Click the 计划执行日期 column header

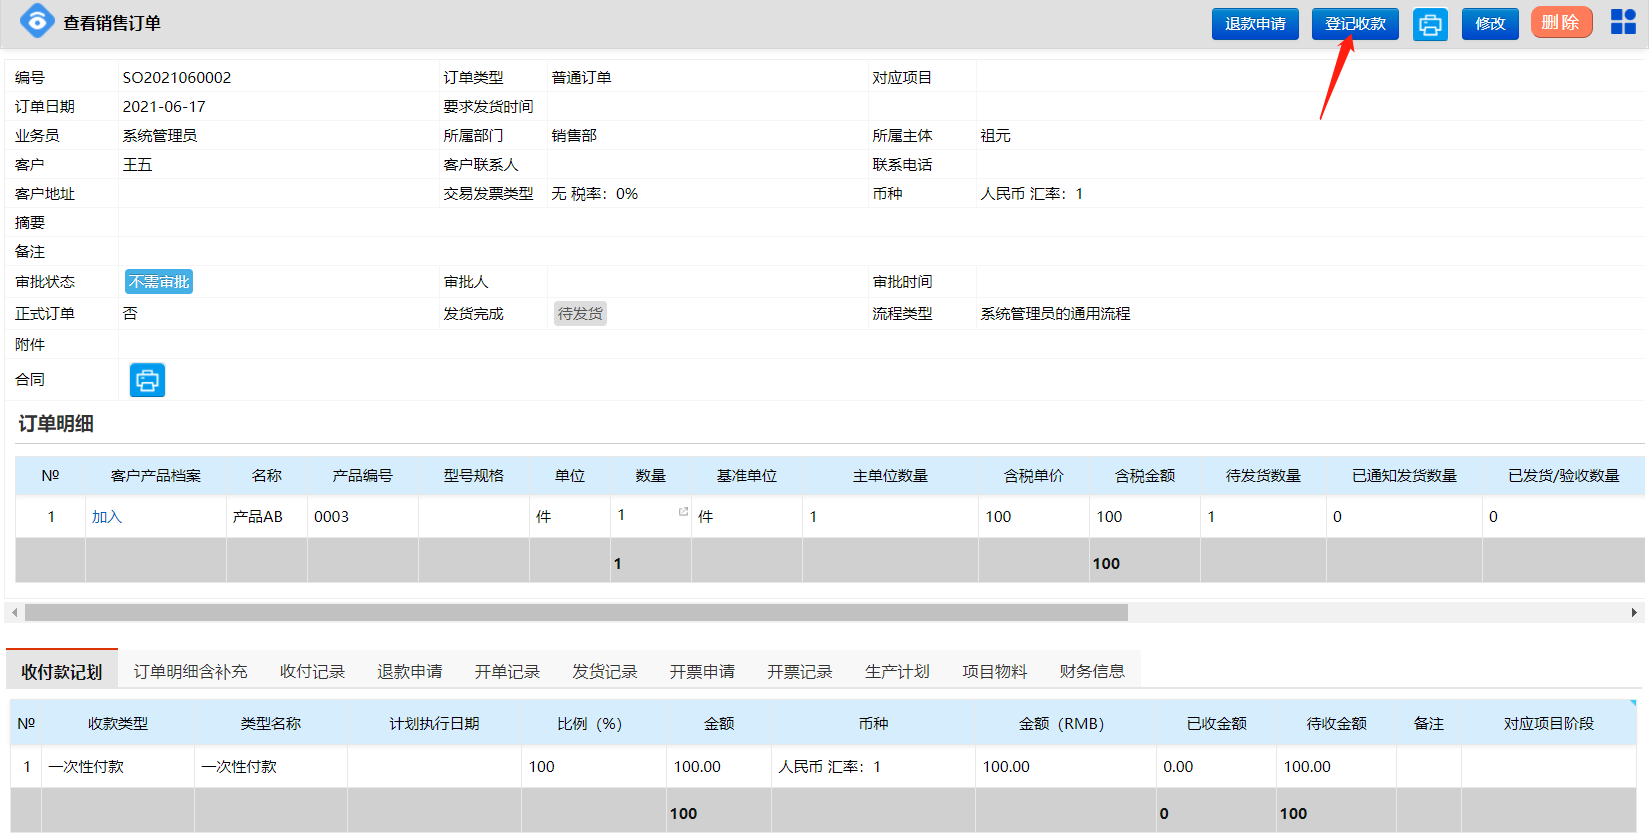[434, 724]
